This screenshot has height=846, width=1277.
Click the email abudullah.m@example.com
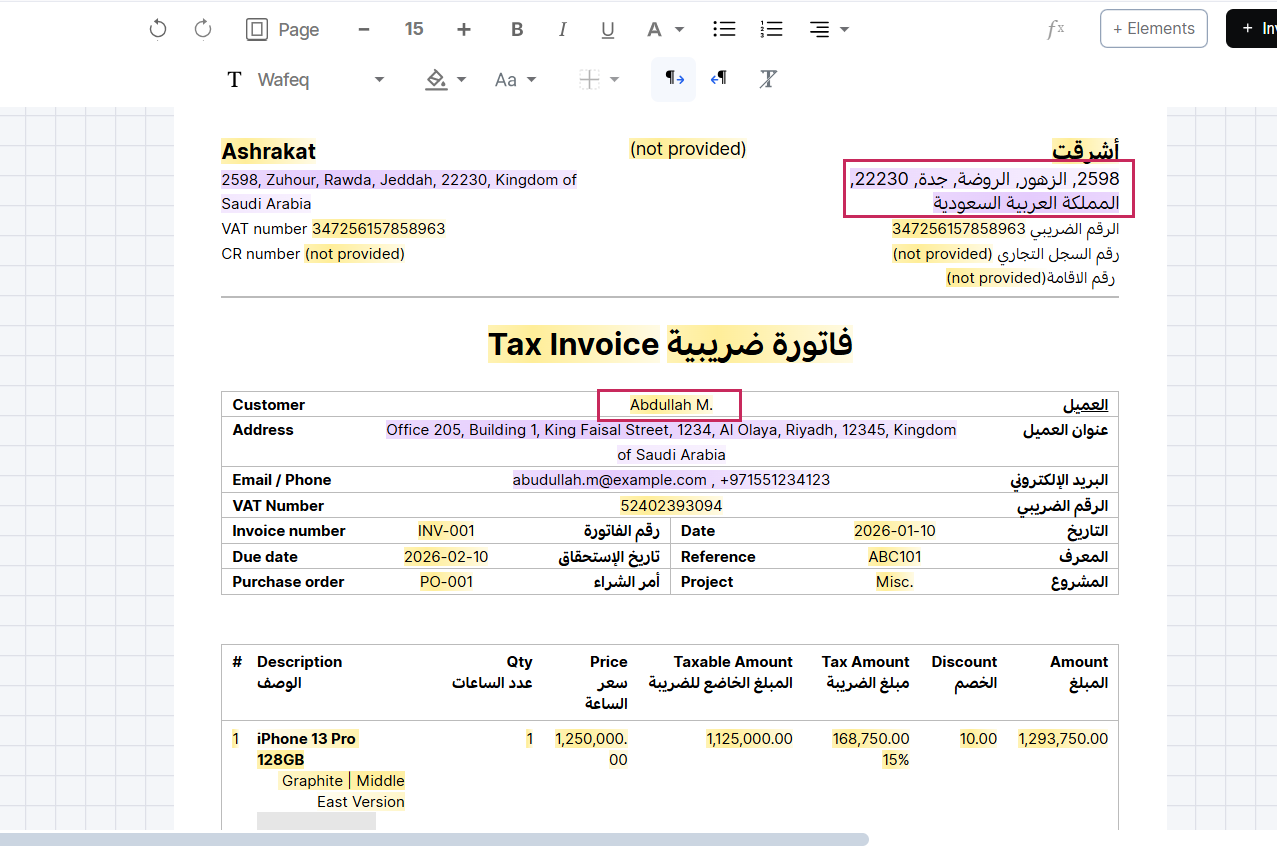pos(609,480)
